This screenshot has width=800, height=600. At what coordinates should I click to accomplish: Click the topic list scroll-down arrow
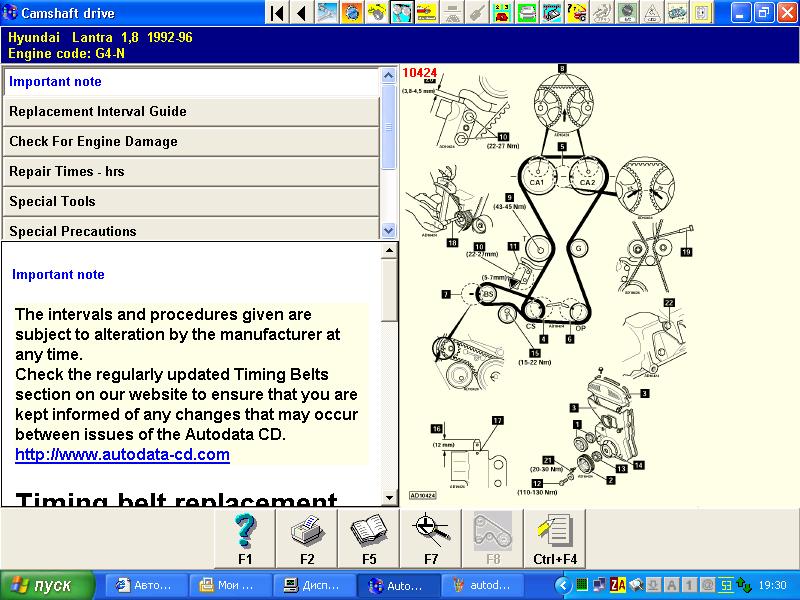388,231
